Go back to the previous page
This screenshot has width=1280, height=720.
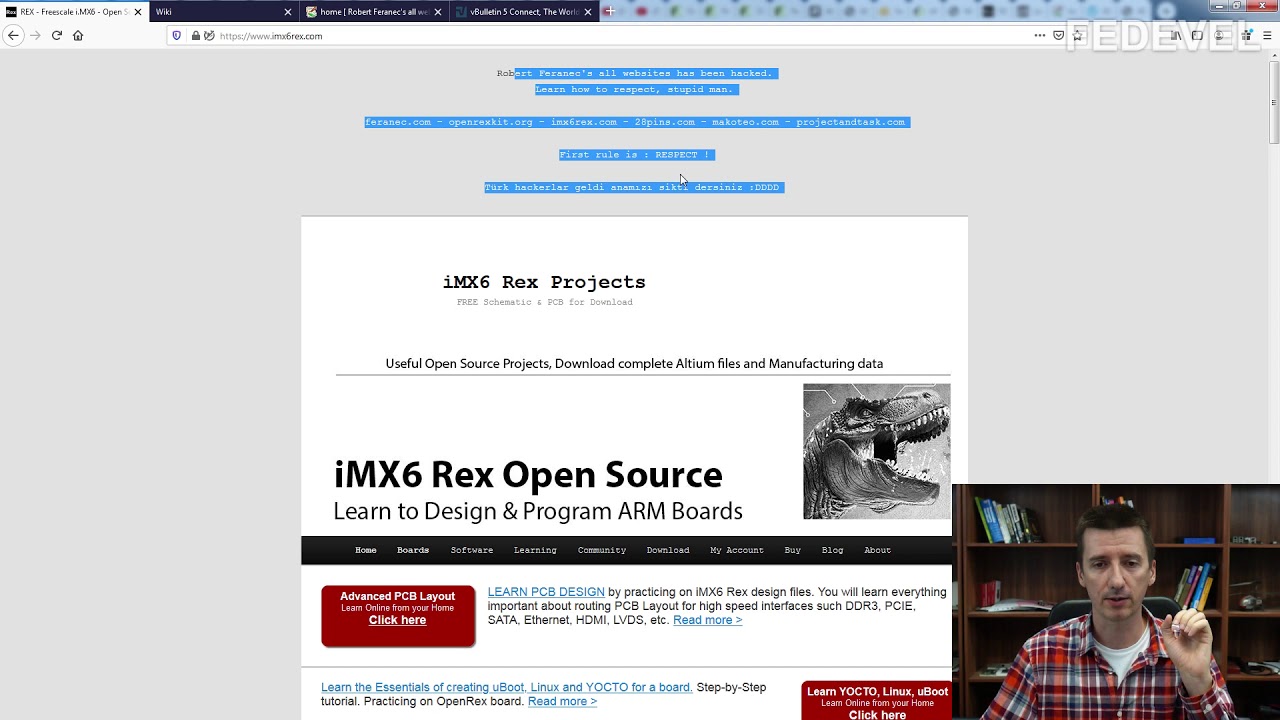point(13,35)
